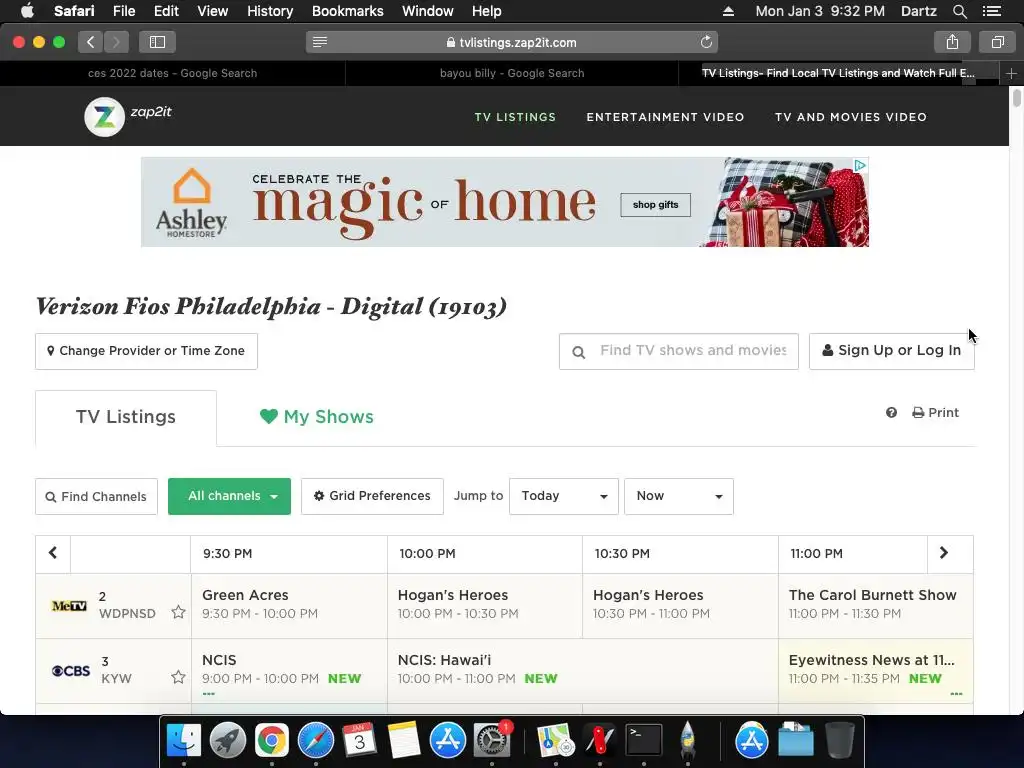Open the Safari Share icon
Image resolution: width=1024 pixels, height=768 pixels.
tap(952, 42)
